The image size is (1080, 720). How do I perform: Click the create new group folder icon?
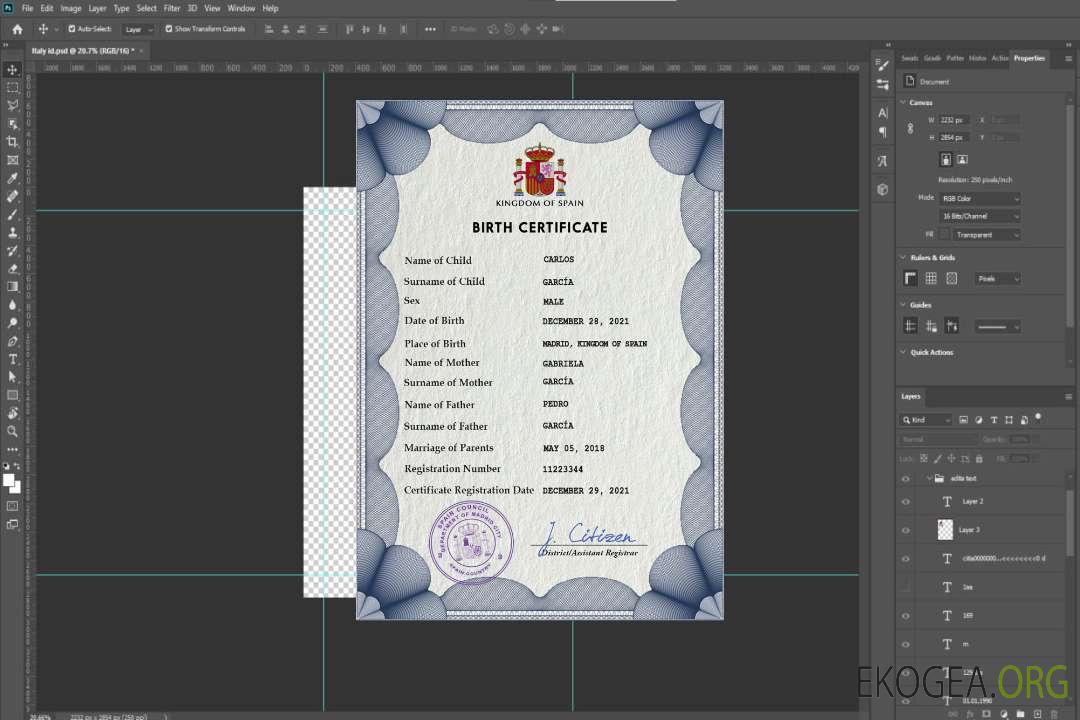(x=1020, y=714)
